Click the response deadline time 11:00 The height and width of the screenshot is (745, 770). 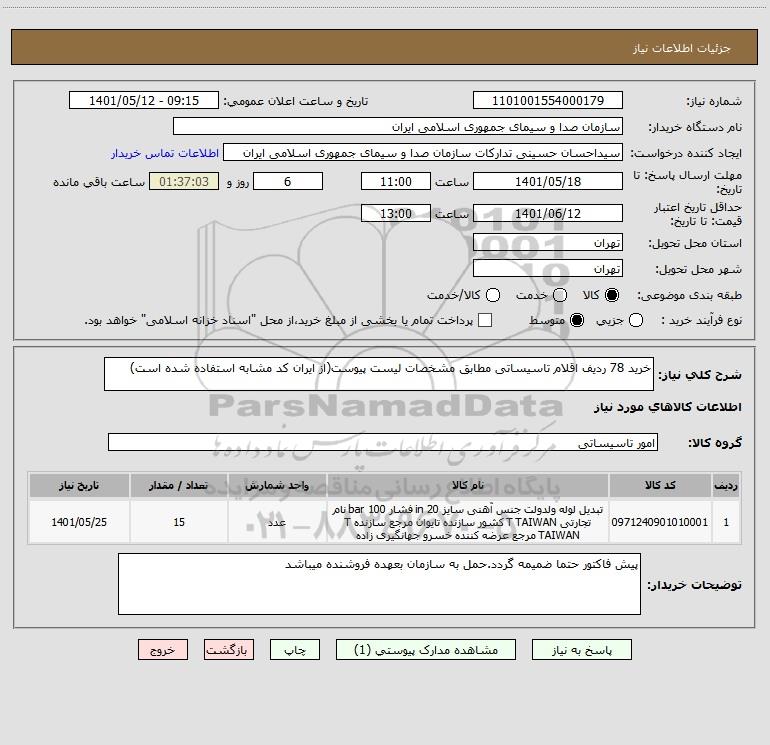[x=396, y=181]
